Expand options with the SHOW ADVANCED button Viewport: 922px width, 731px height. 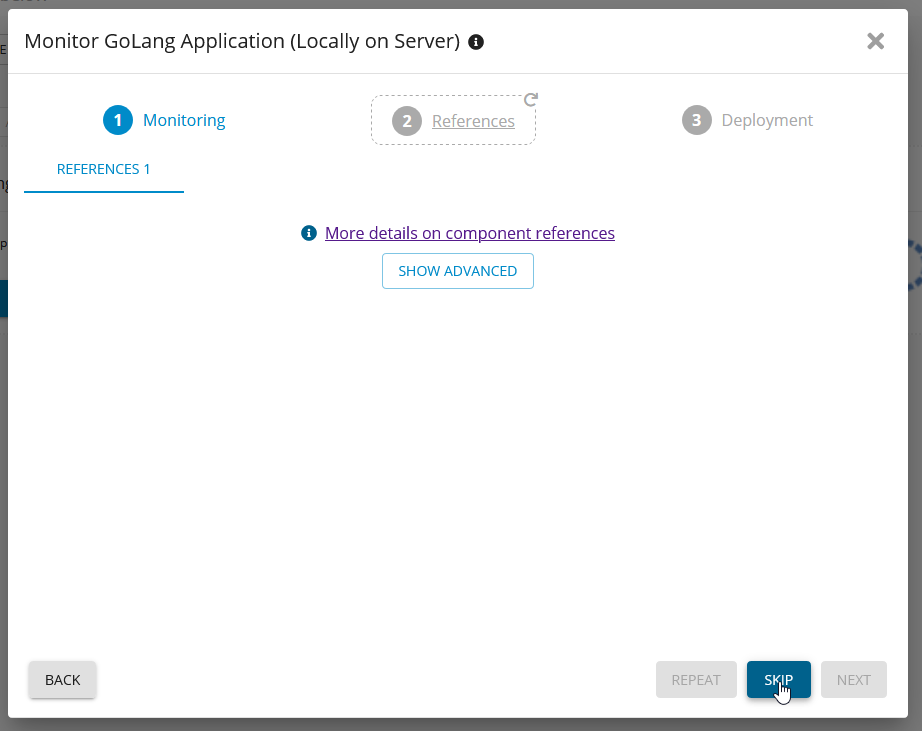pyautogui.click(x=458, y=271)
